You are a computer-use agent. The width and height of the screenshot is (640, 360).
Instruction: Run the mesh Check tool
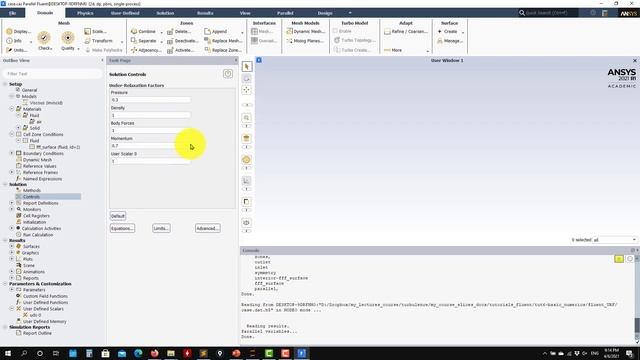tap(44, 38)
